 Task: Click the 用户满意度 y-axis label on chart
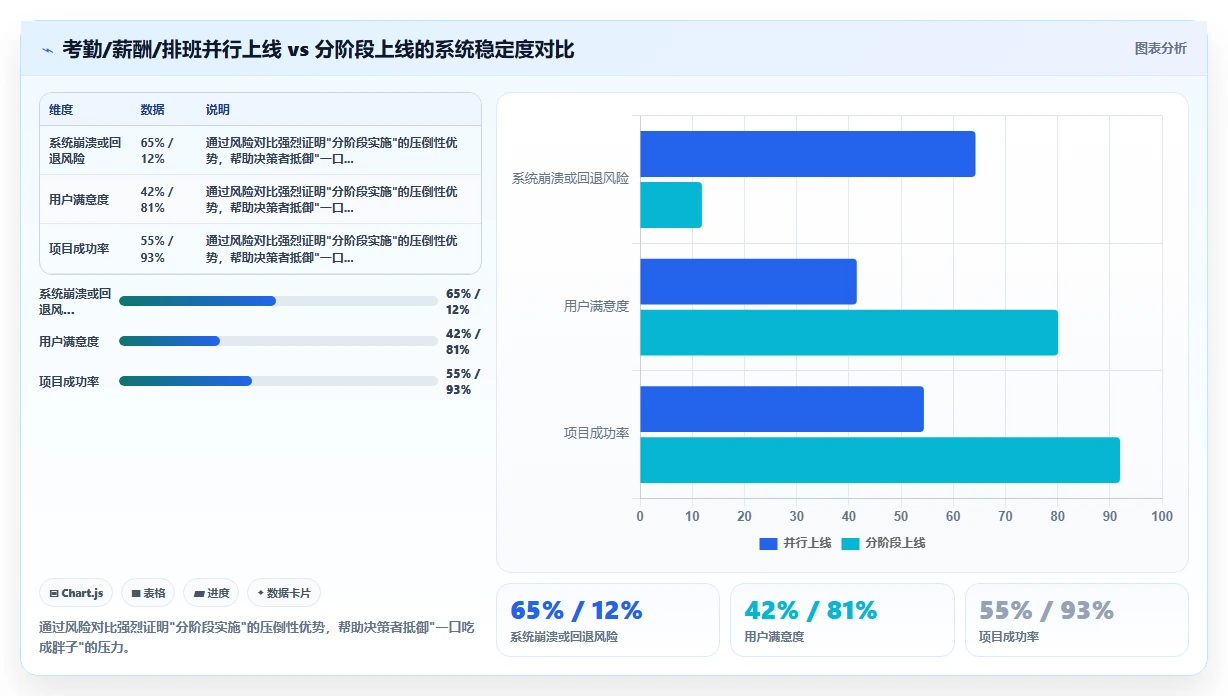pos(596,307)
